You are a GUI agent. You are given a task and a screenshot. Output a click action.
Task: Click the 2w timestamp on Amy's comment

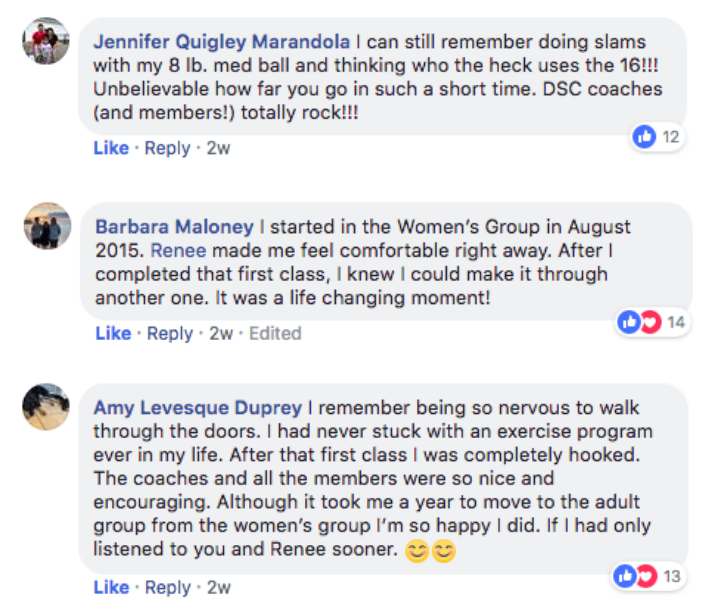click(218, 587)
